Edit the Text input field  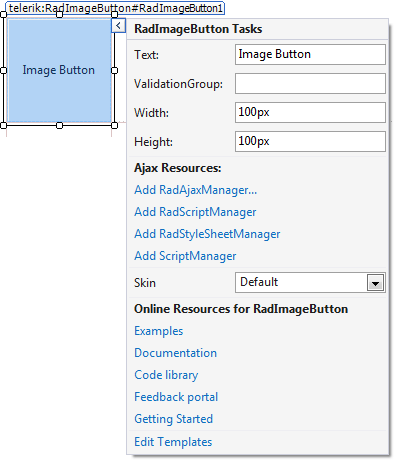pos(310,54)
